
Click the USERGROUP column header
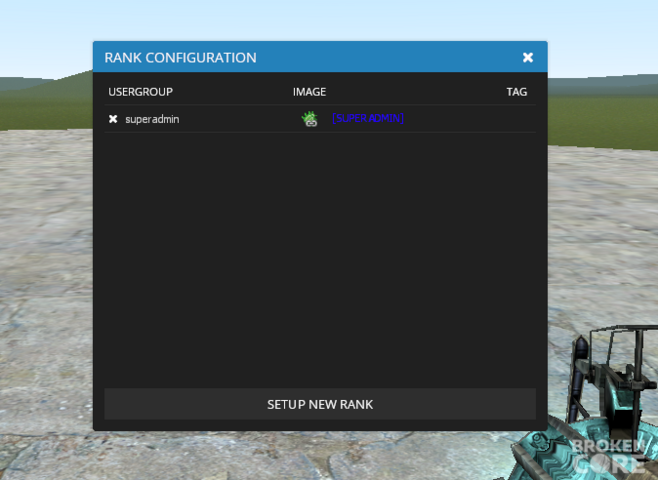(x=141, y=92)
